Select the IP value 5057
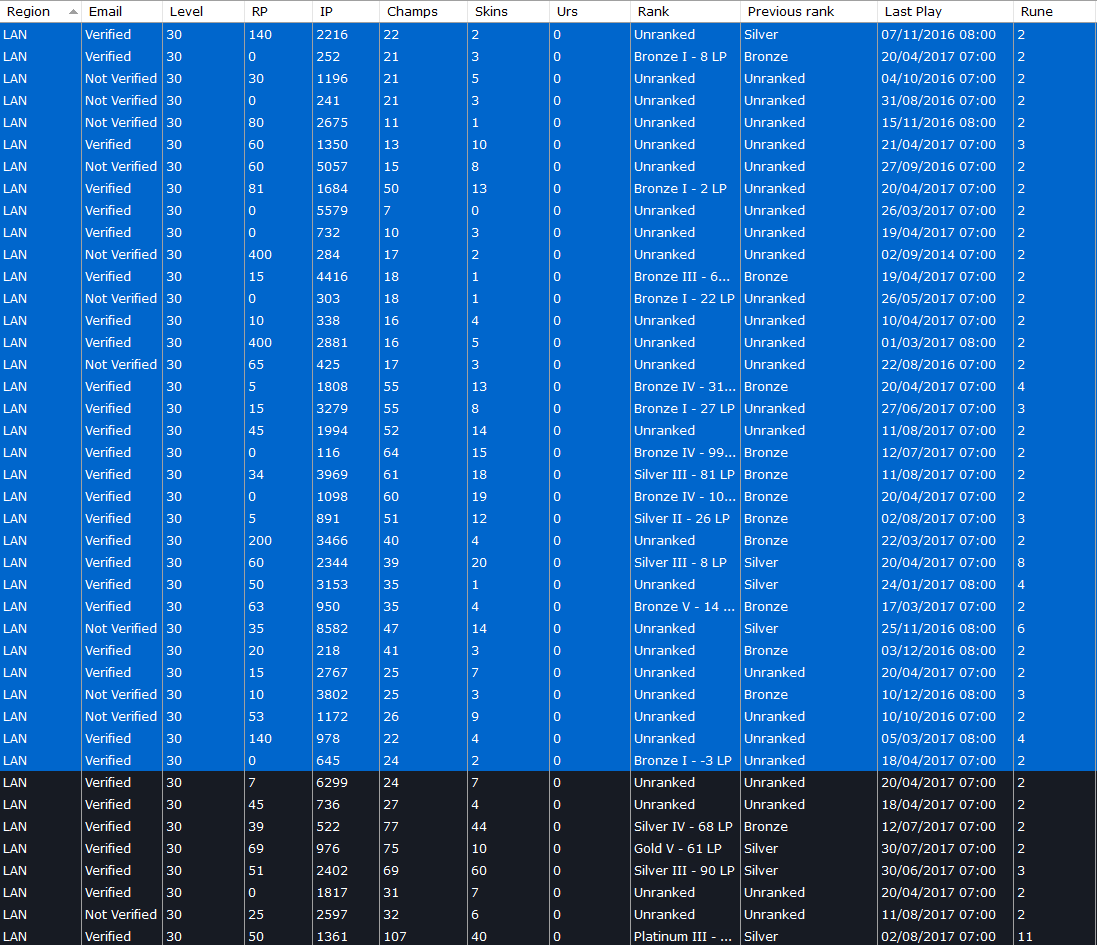The width and height of the screenshot is (1097, 945). pos(332,166)
